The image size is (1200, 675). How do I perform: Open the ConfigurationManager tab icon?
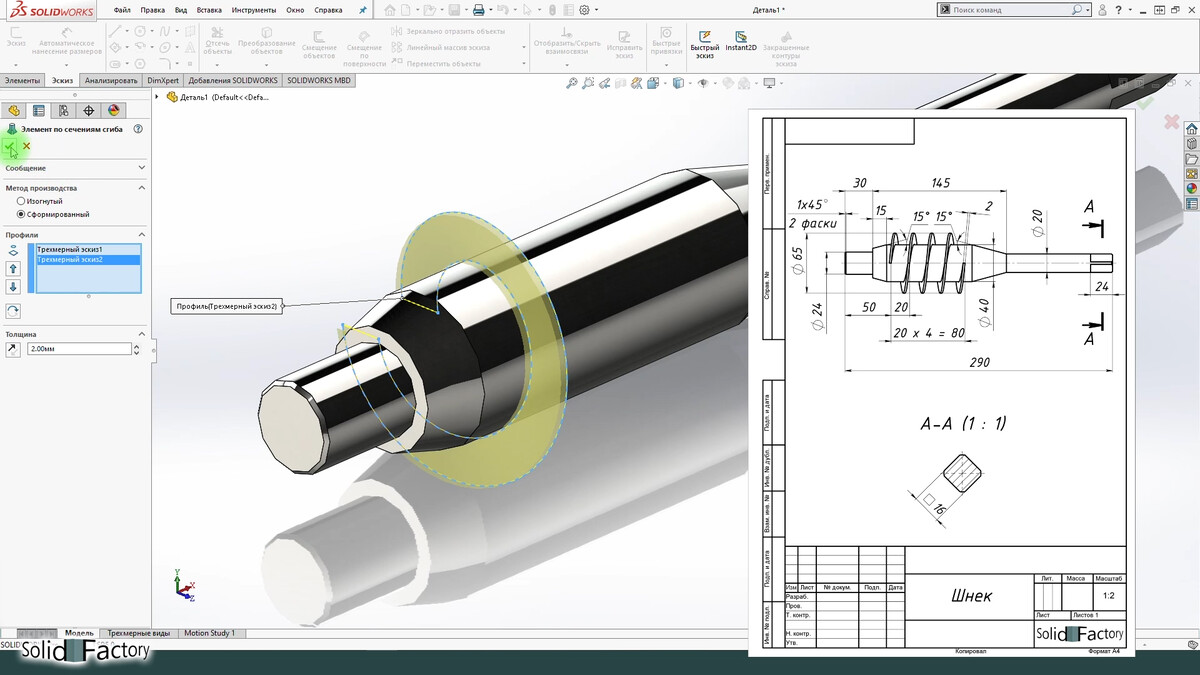64,111
